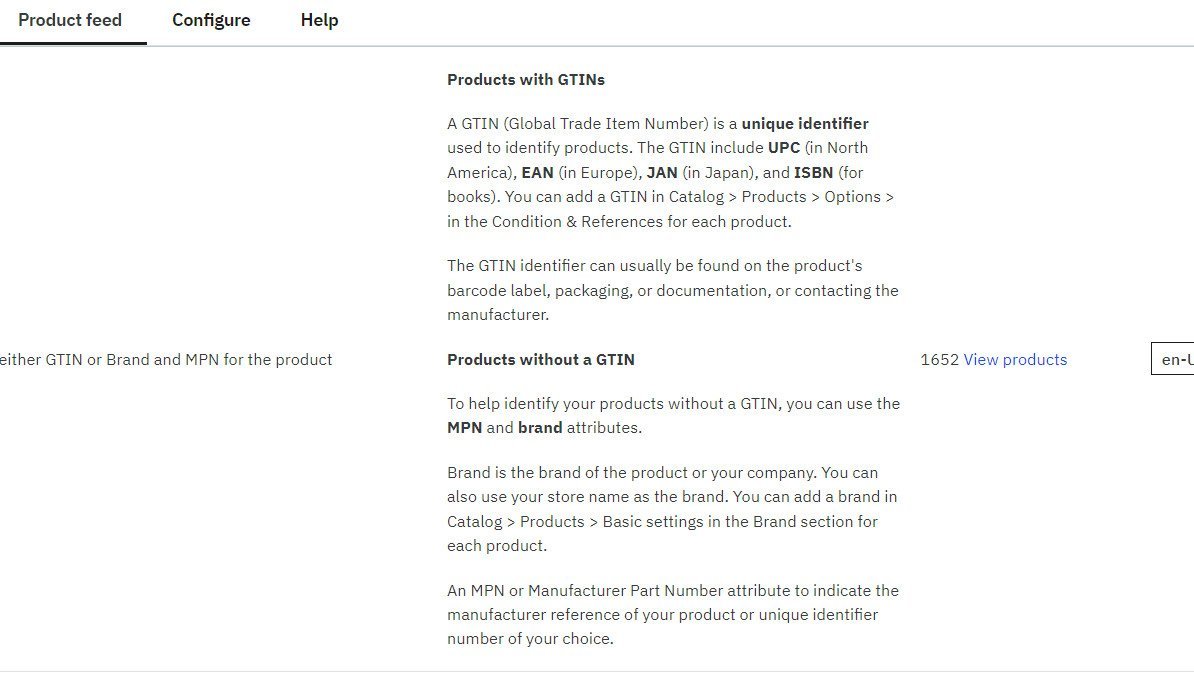Click the bold EAN term
Viewport: 1194px width, 689px height.
(538, 173)
